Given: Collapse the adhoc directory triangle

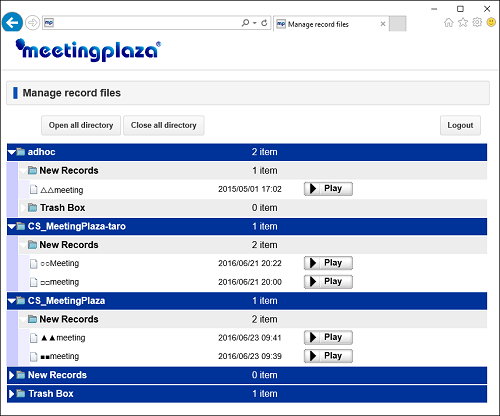Looking at the screenshot, I should (11, 152).
